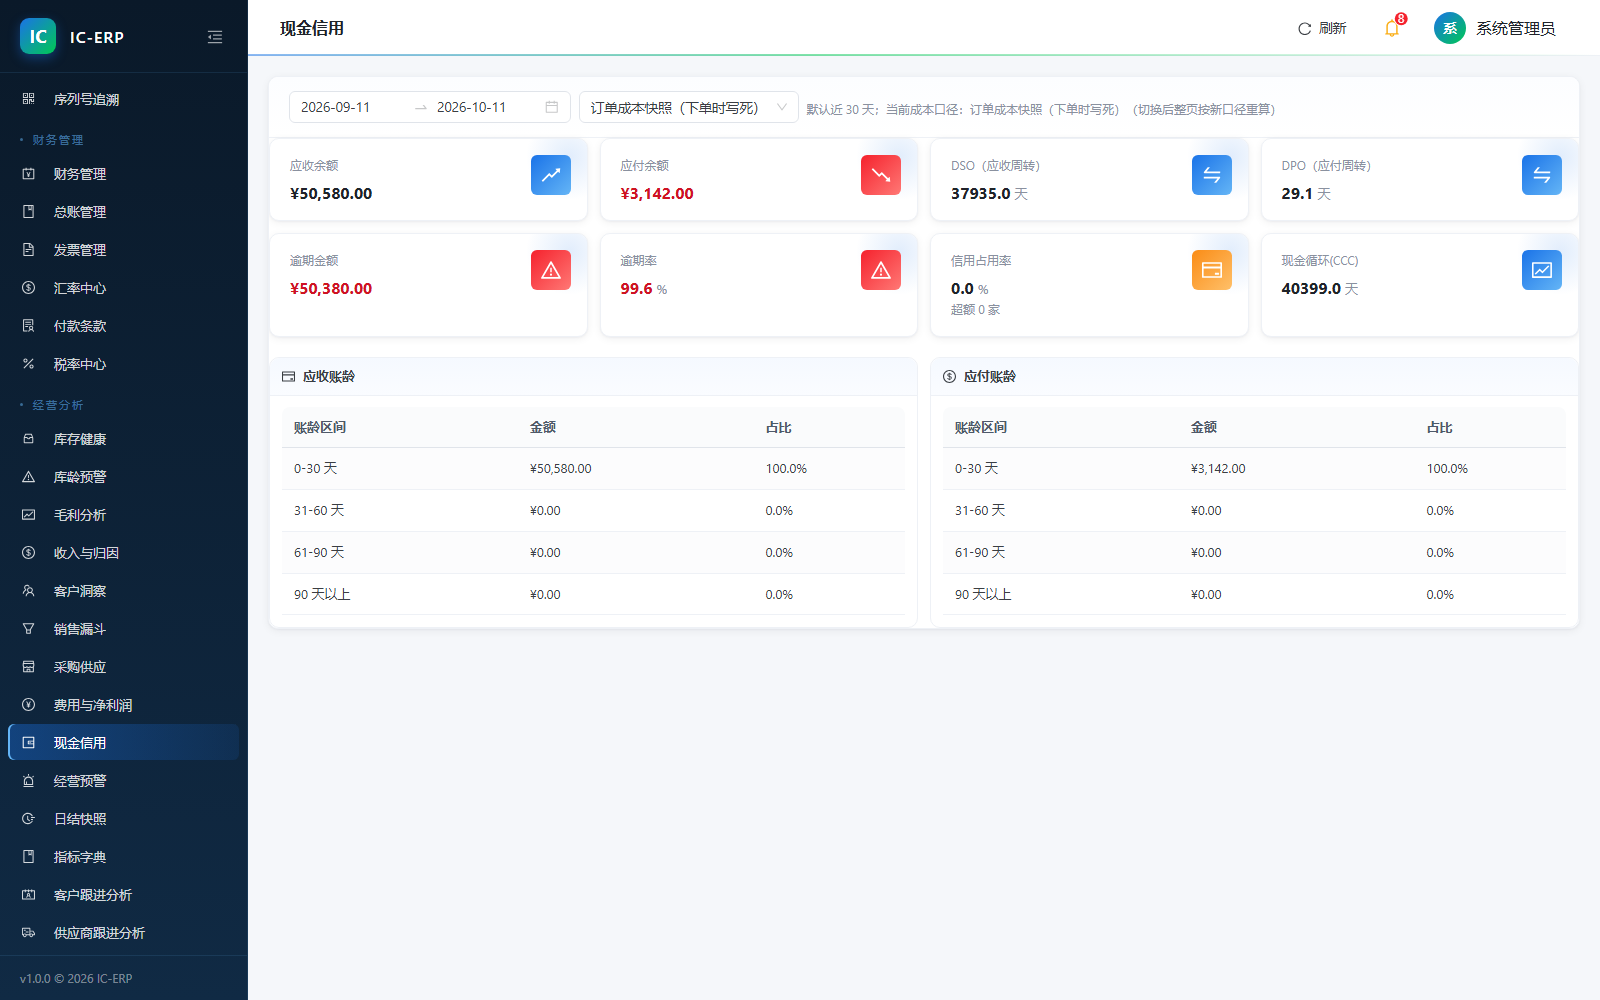The height and width of the screenshot is (1000, 1600).
Task: Open 发票管理 in the sidebar
Action: click(x=124, y=250)
